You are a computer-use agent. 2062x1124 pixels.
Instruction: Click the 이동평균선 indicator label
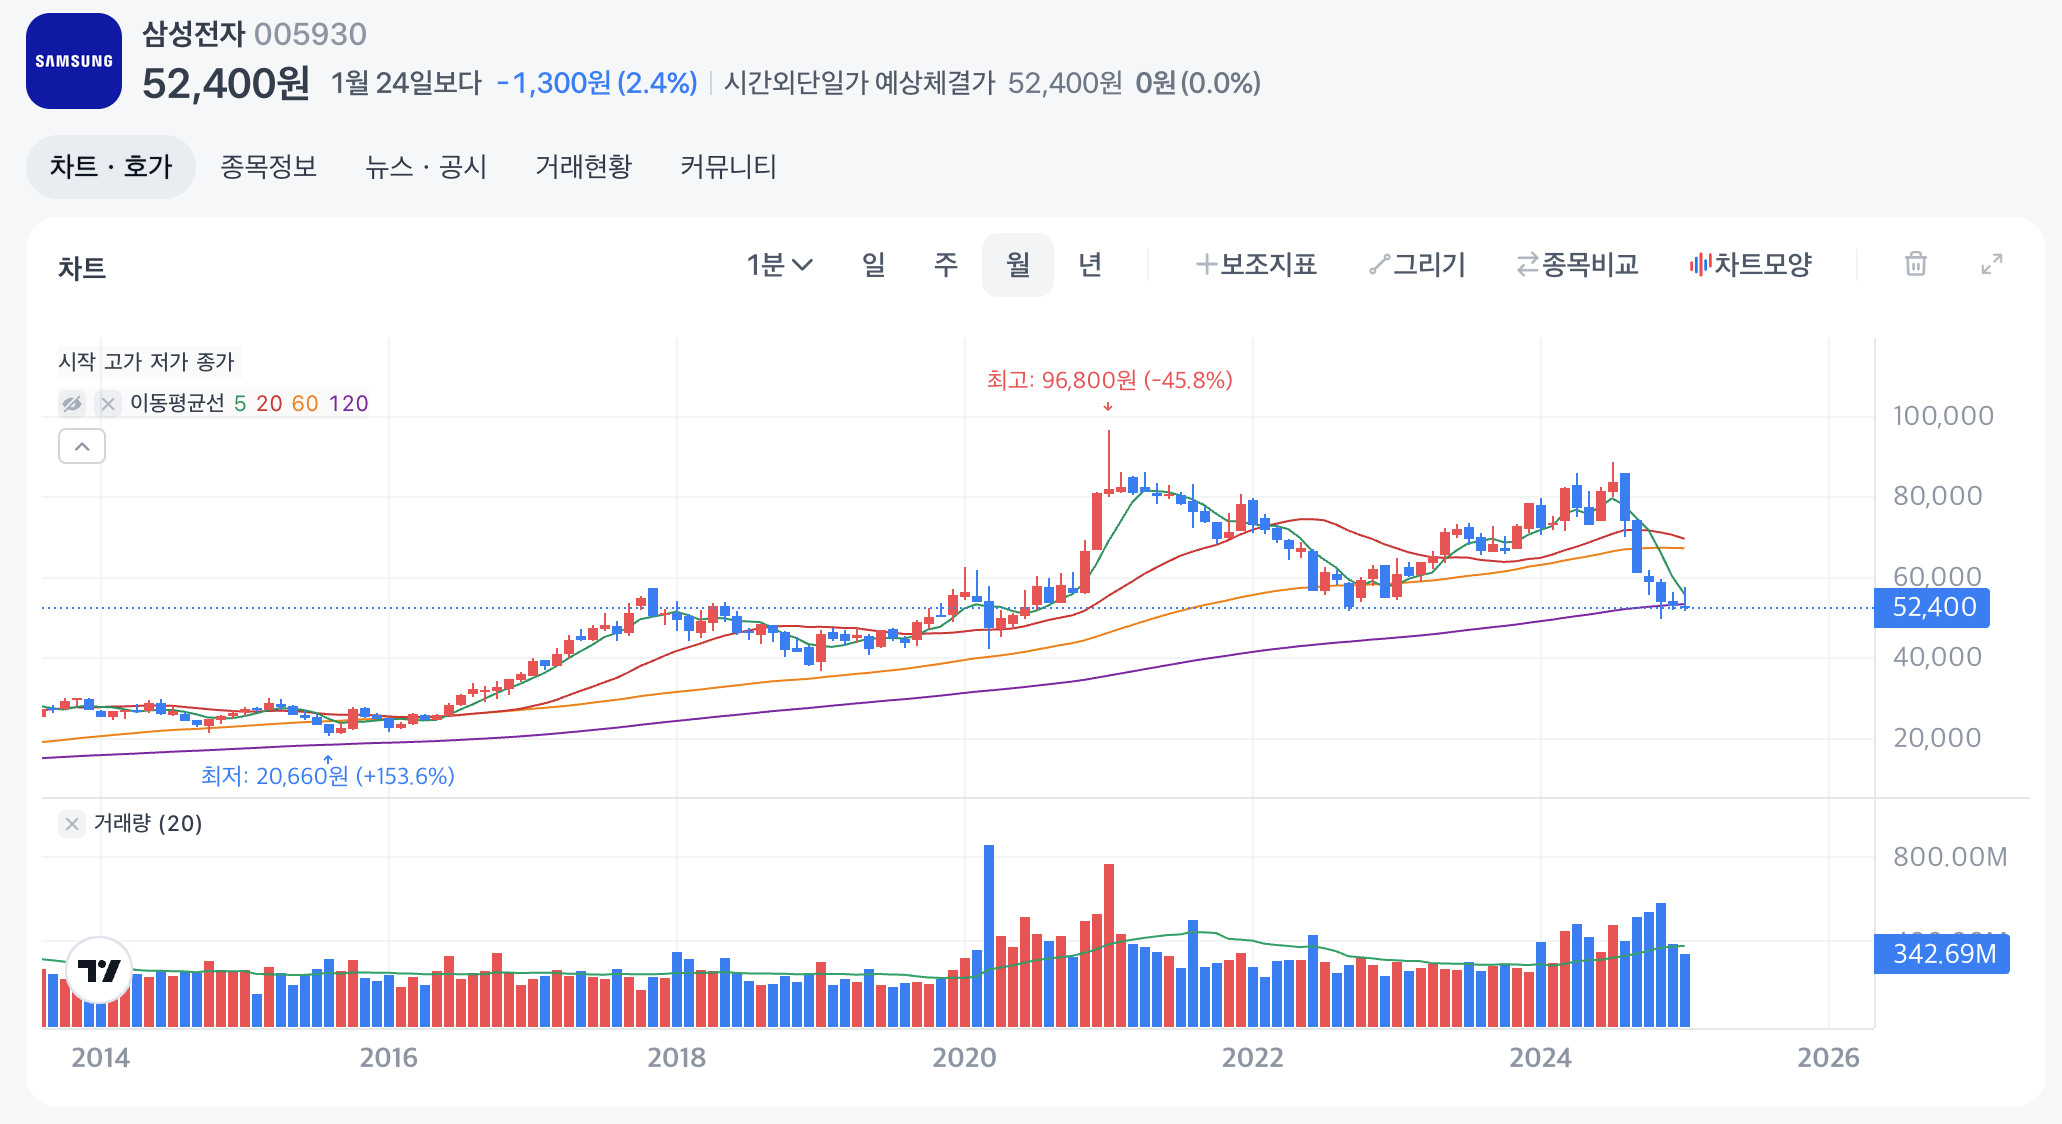[x=177, y=403]
